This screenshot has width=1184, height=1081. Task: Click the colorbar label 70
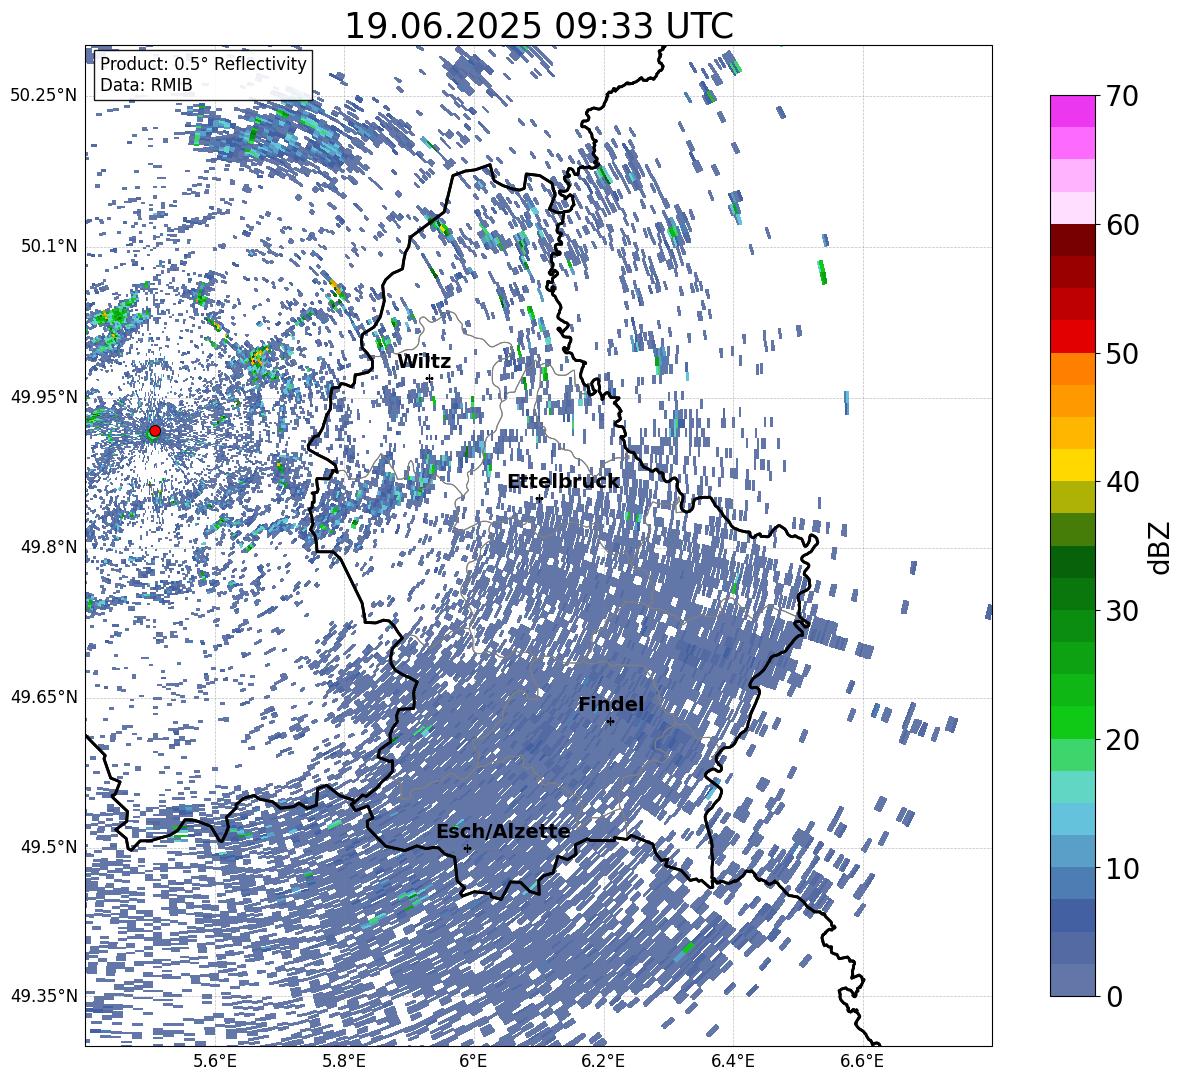[x=1121, y=96]
